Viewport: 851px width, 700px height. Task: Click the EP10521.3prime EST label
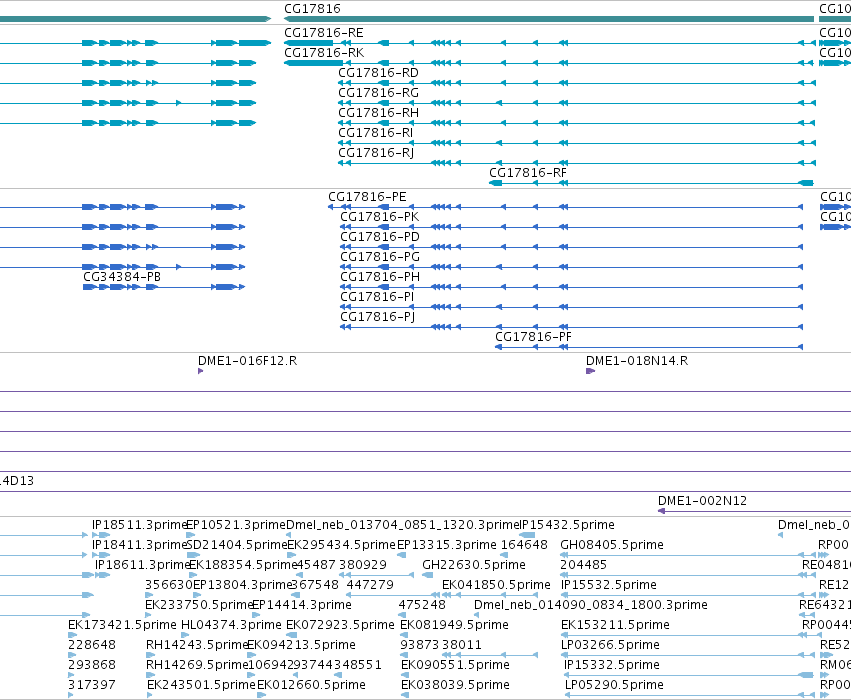(x=236, y=525)
